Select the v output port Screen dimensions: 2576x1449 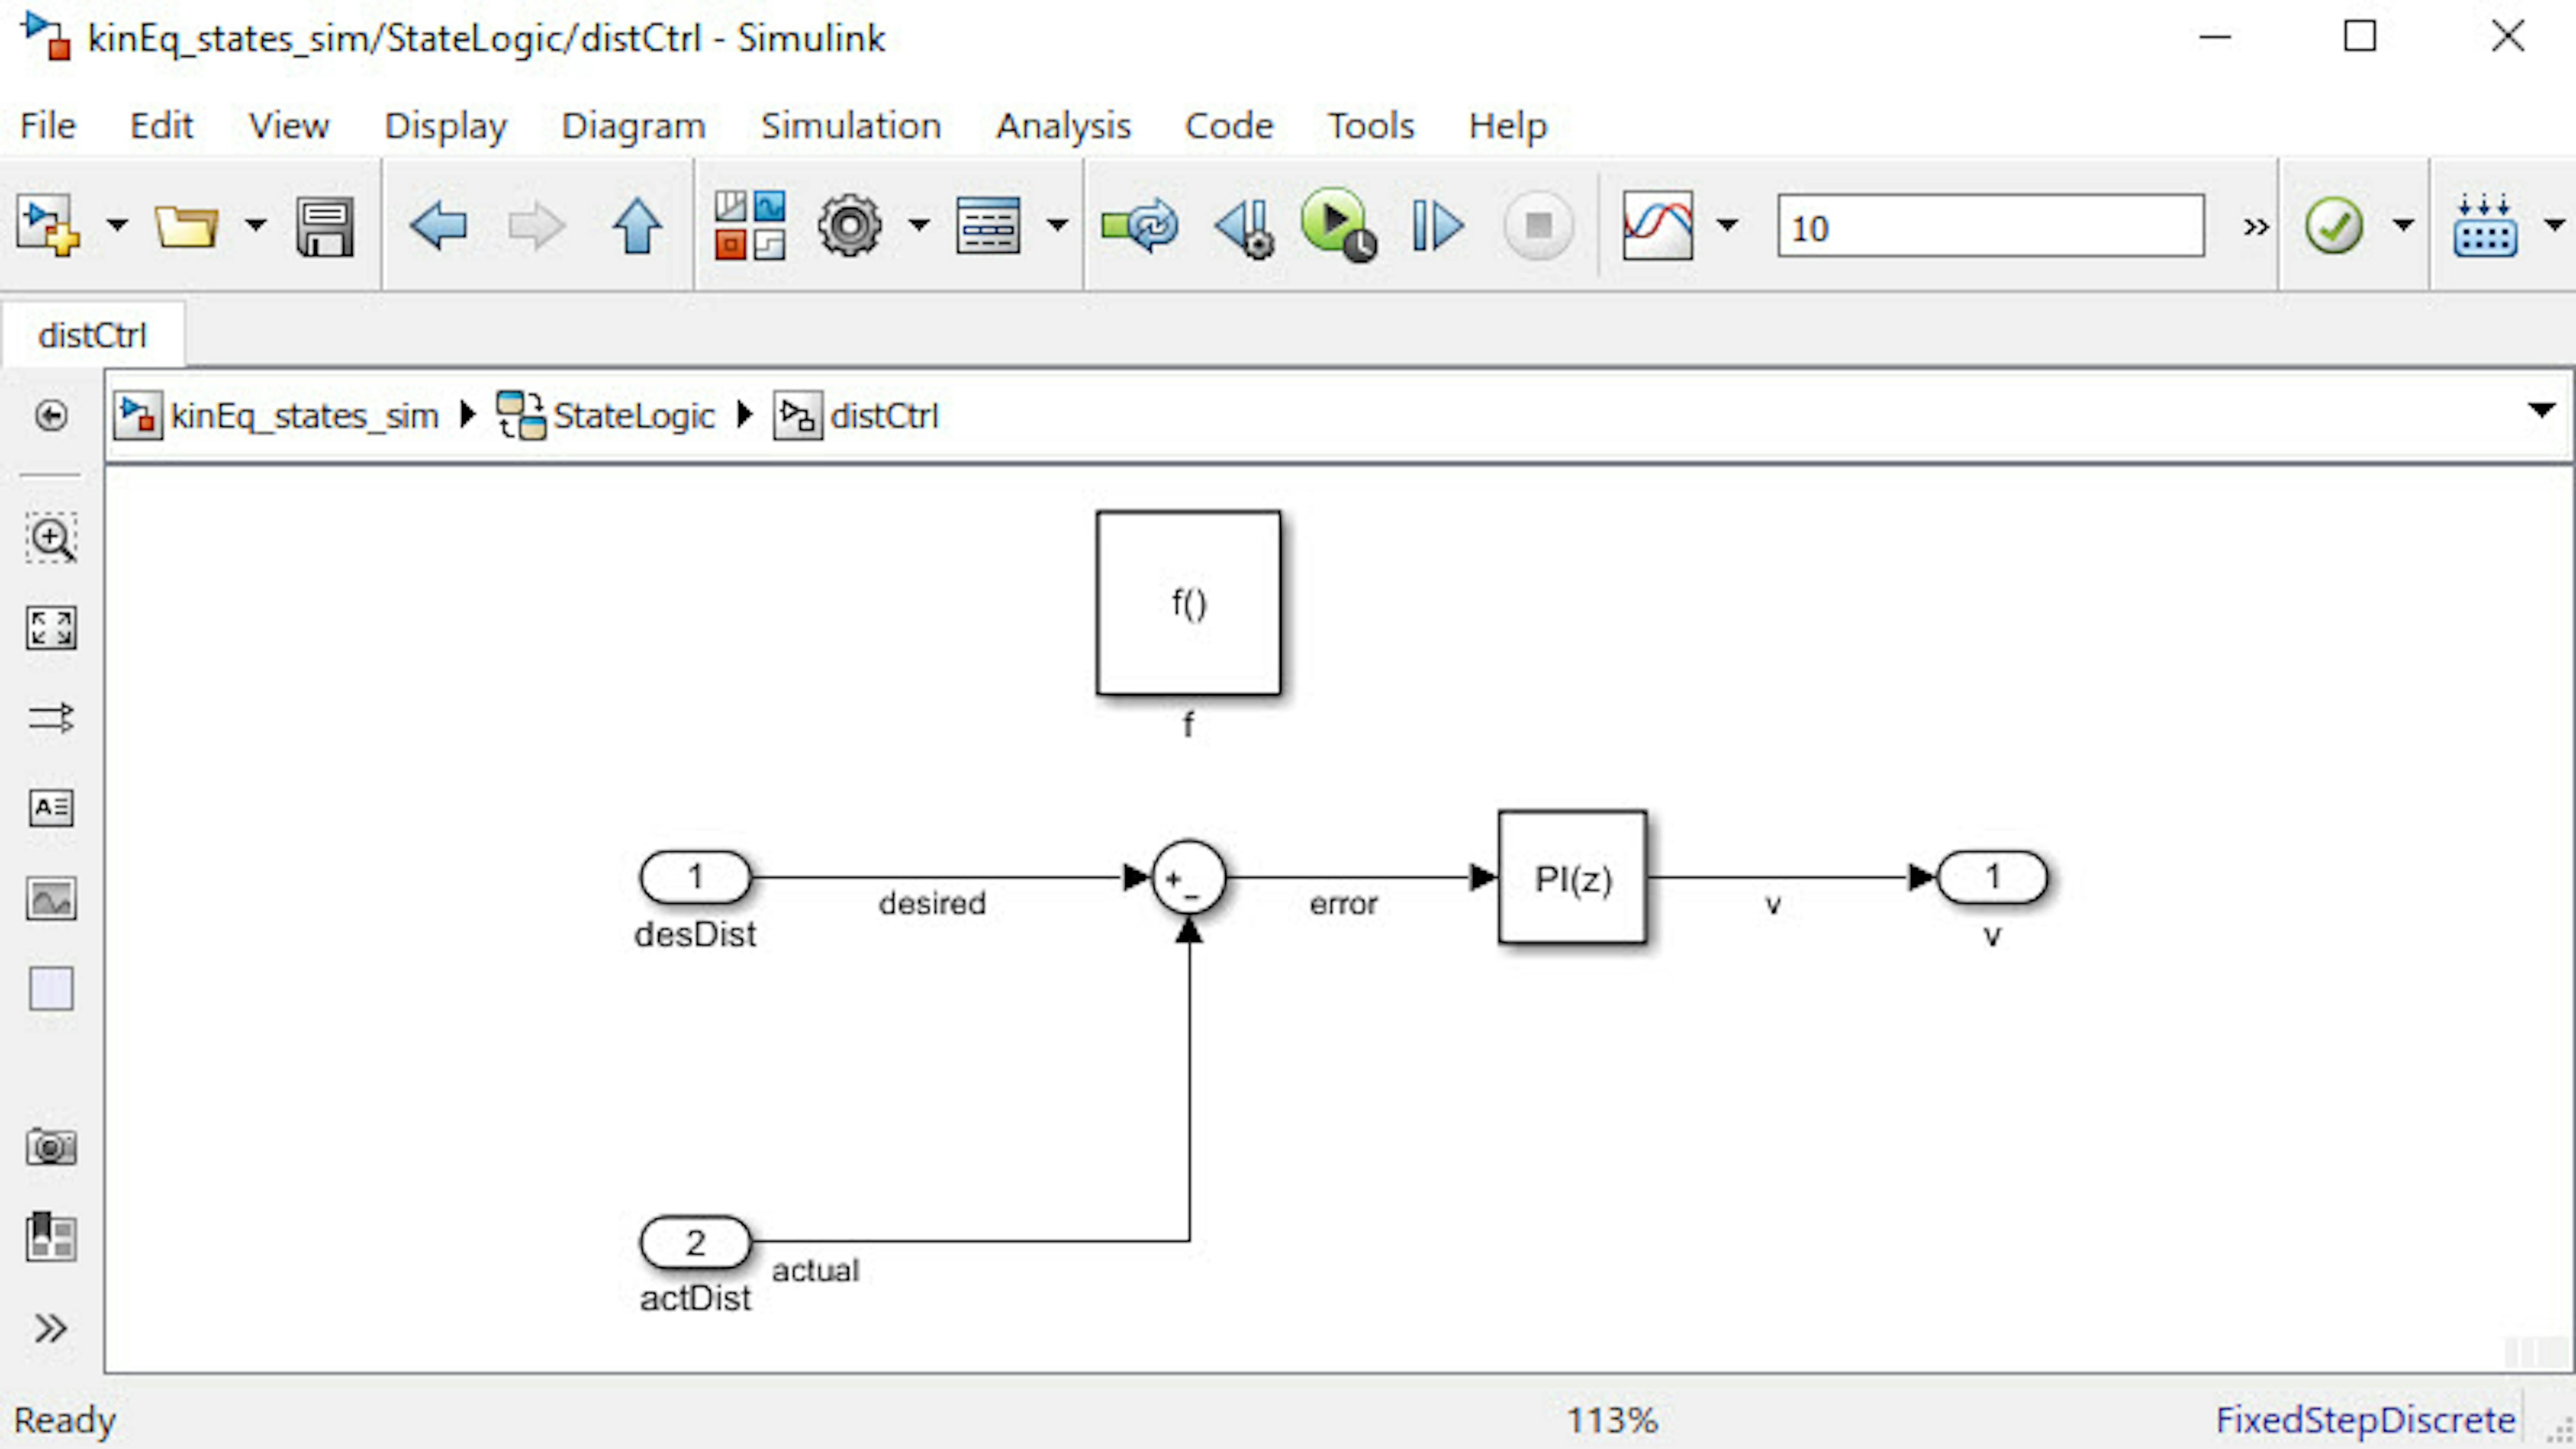(x=1992, y=877)
